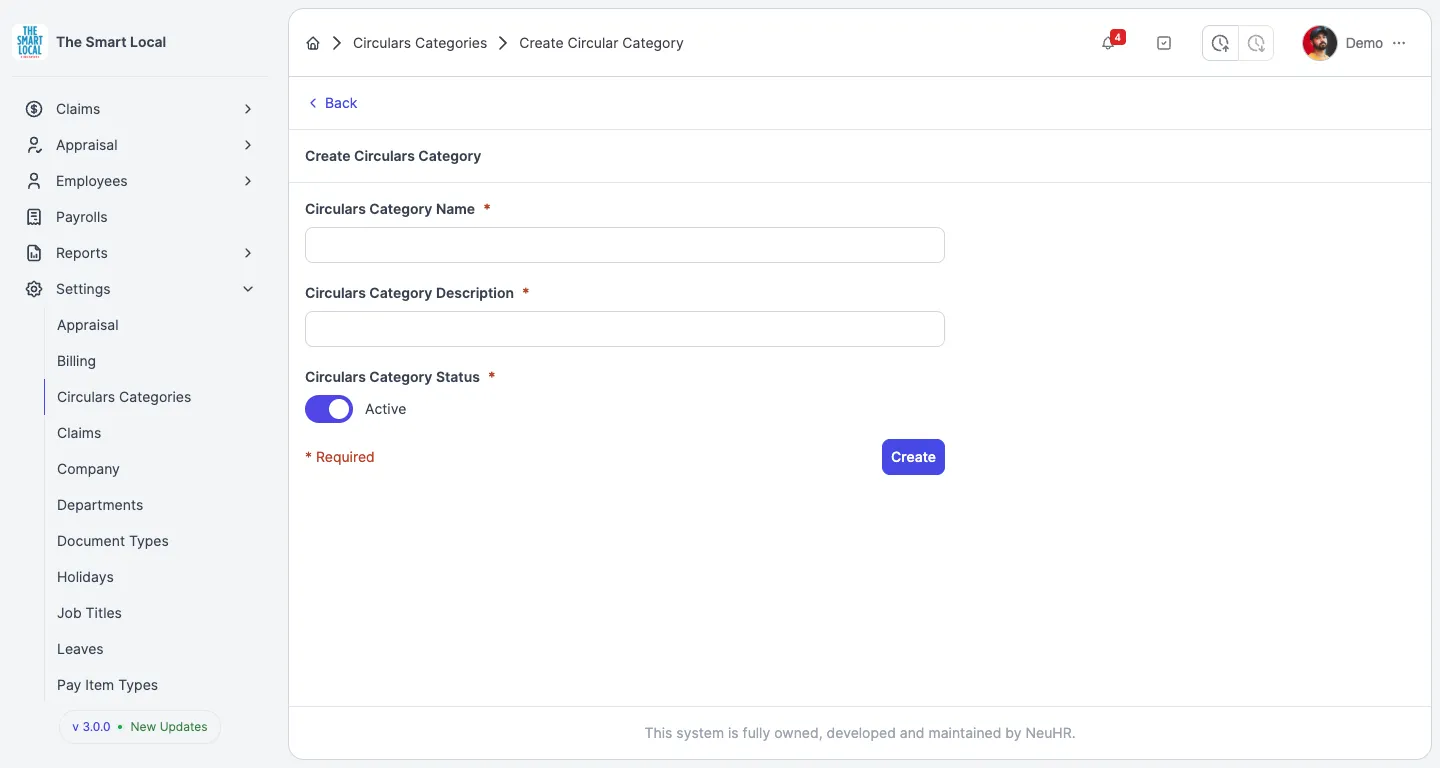Click The Smart Local company name
Viewport: 1440px width, 768px height.
111,42
